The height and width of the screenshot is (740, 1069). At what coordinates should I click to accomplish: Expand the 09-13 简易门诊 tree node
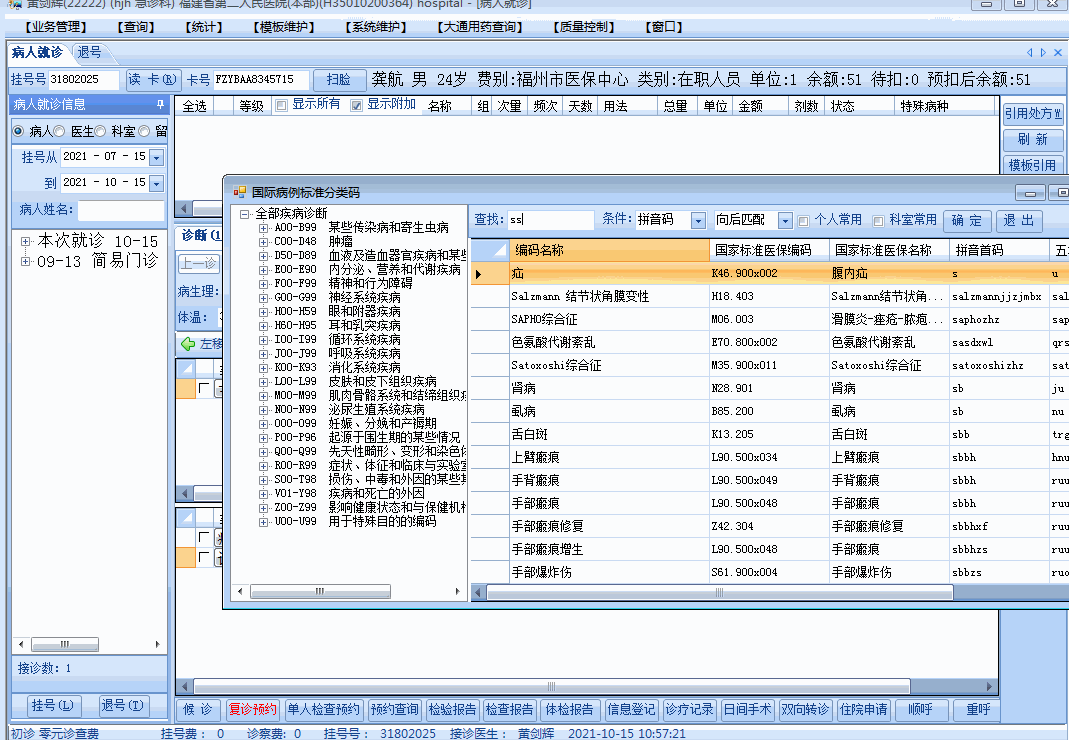click(x=25, y=261)
